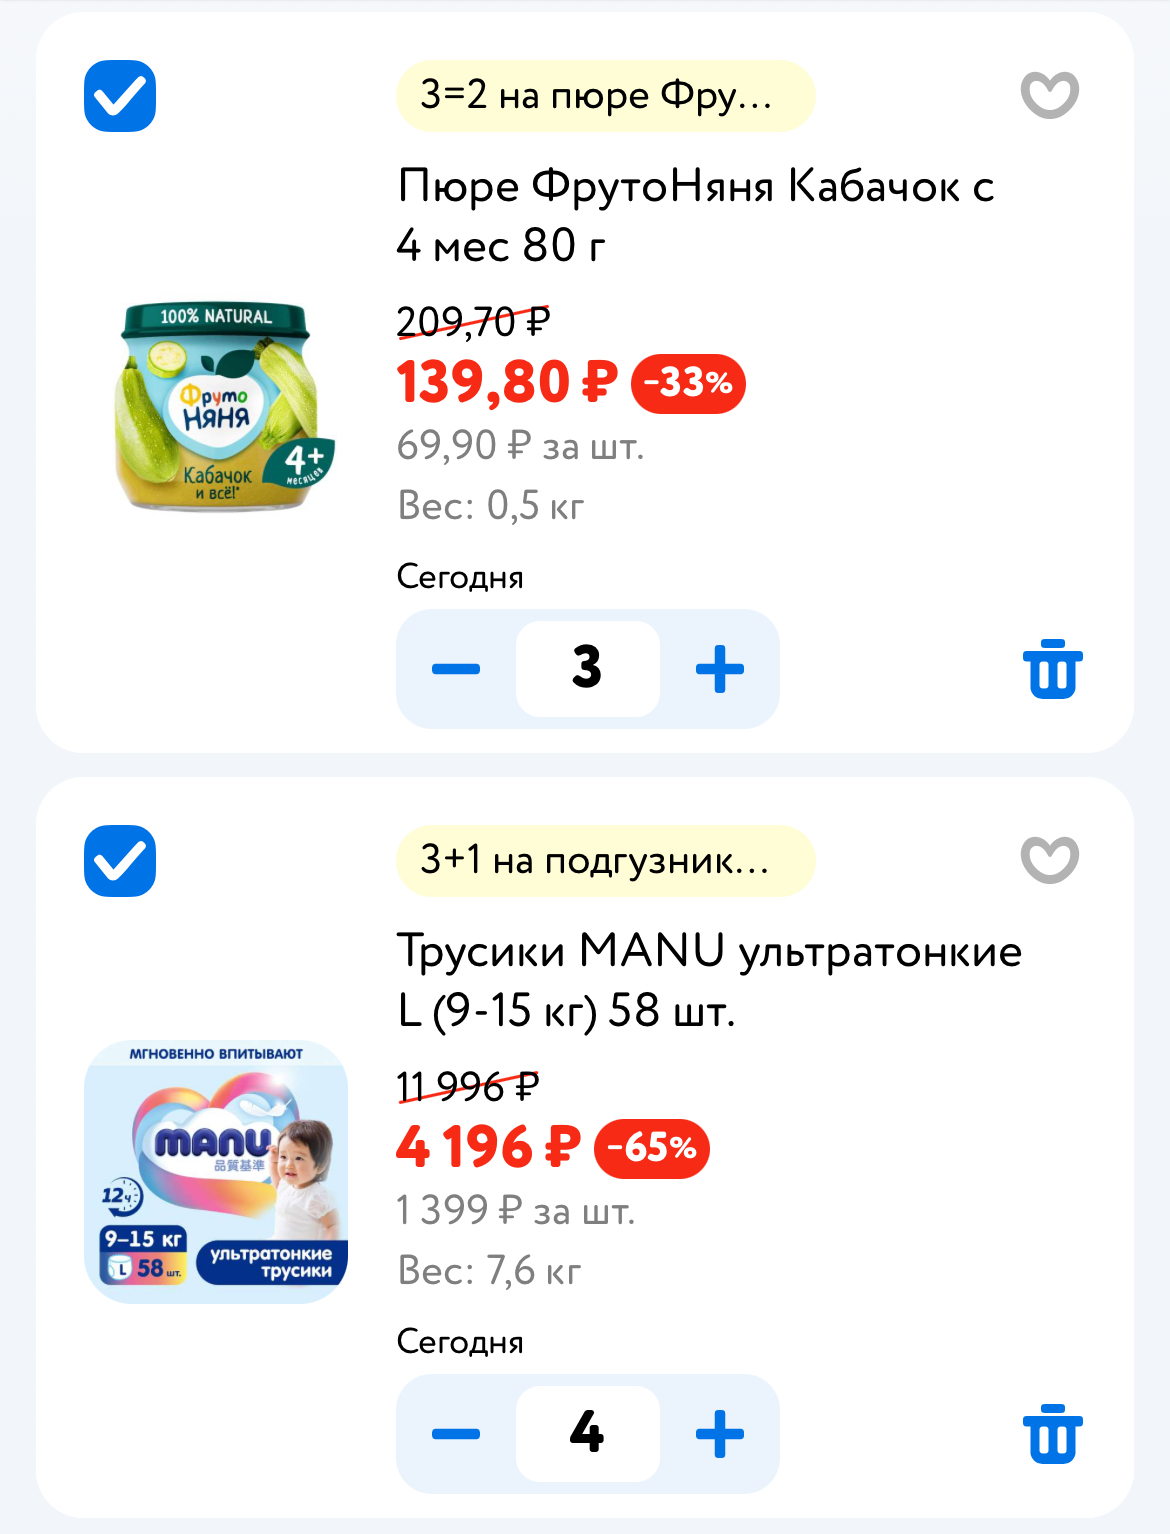
Task: Edit the diapers quantity field showing 4
Action: pyautogui.click(x=588, y=1434)
